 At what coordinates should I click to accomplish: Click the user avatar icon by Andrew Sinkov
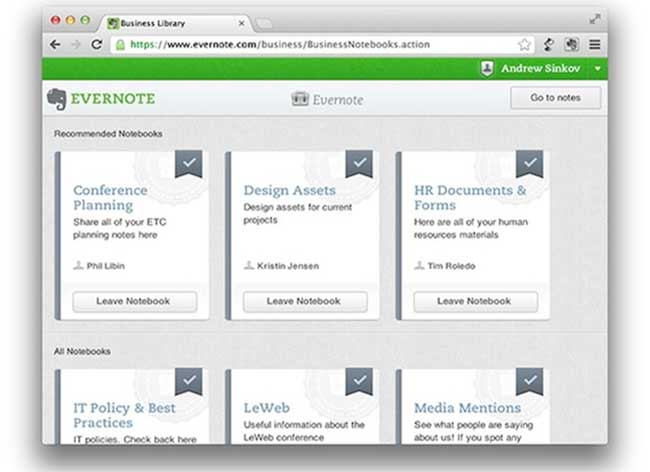click(x=487, y=68)
